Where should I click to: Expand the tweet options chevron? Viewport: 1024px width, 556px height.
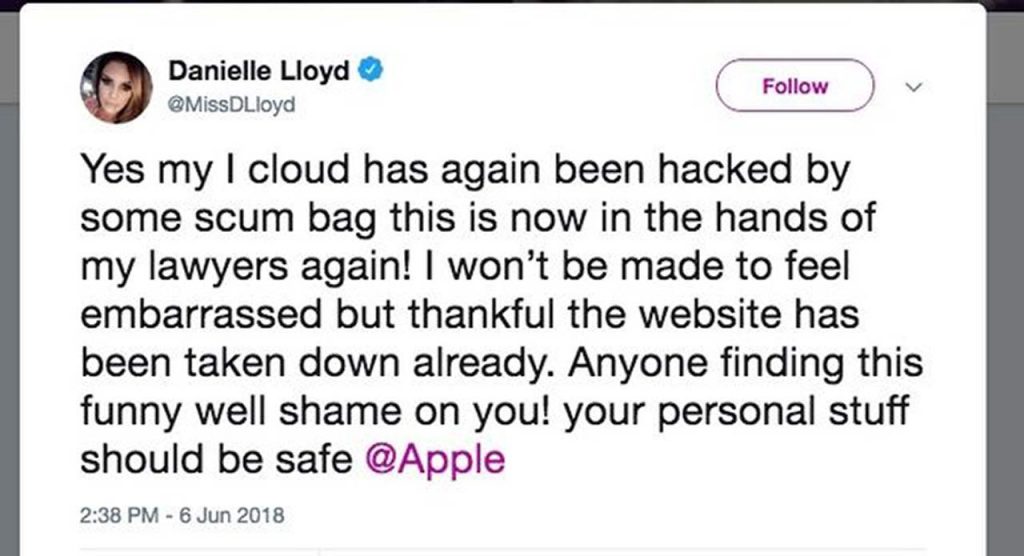911,87
